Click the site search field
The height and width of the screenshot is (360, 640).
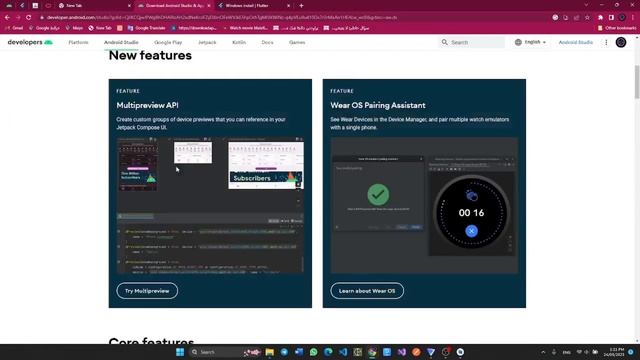point(472,42)
